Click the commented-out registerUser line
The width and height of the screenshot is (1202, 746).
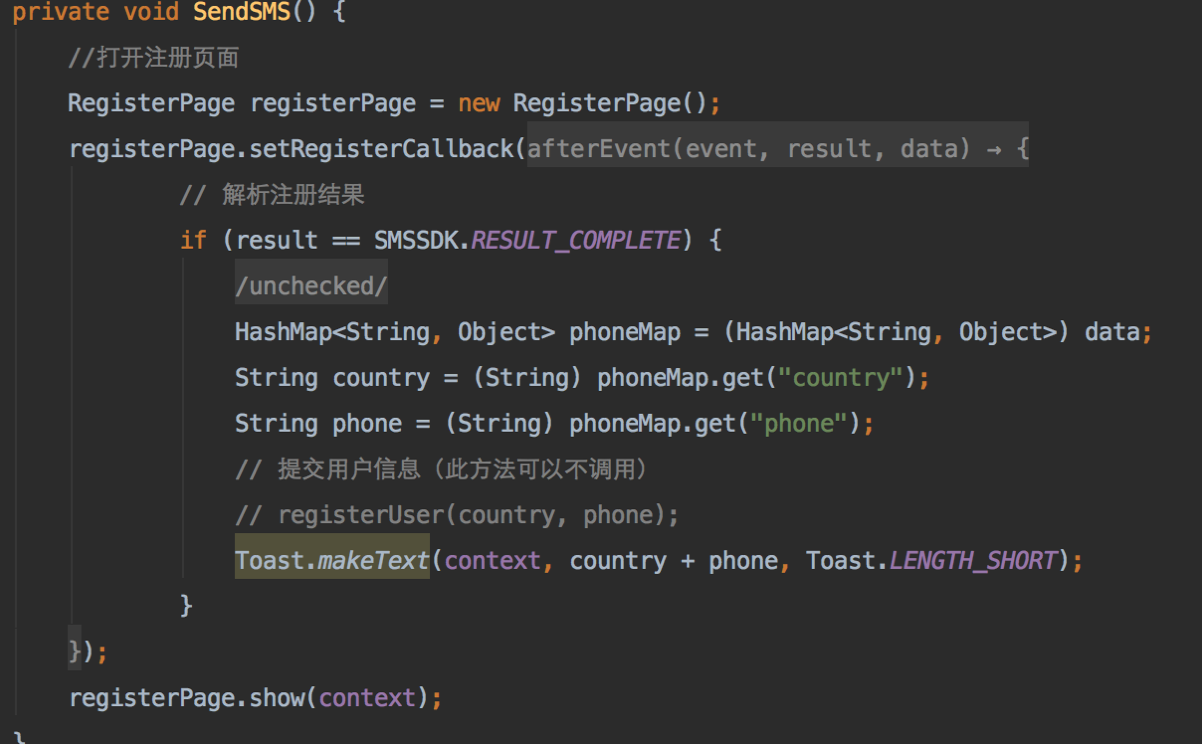457,515
